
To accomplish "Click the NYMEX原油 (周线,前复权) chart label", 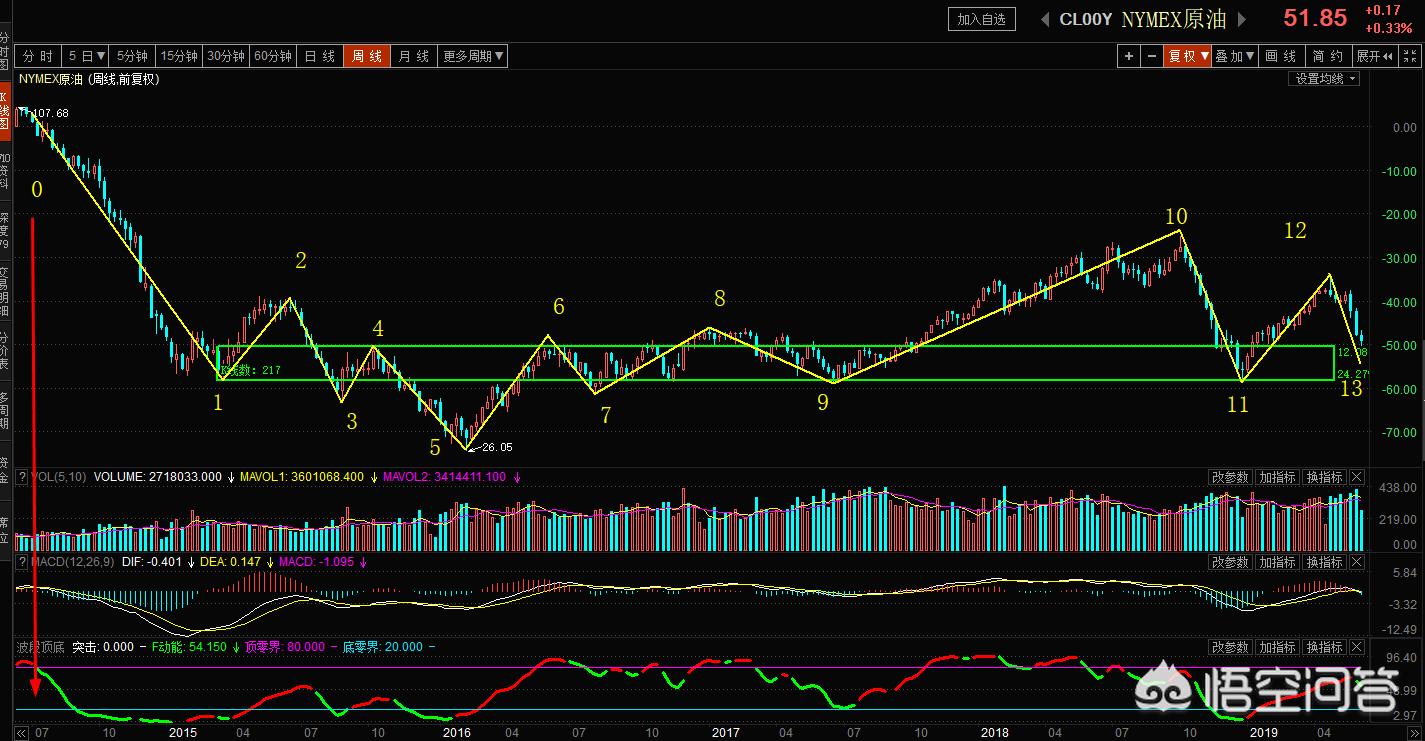I will [x=89, y=79].
